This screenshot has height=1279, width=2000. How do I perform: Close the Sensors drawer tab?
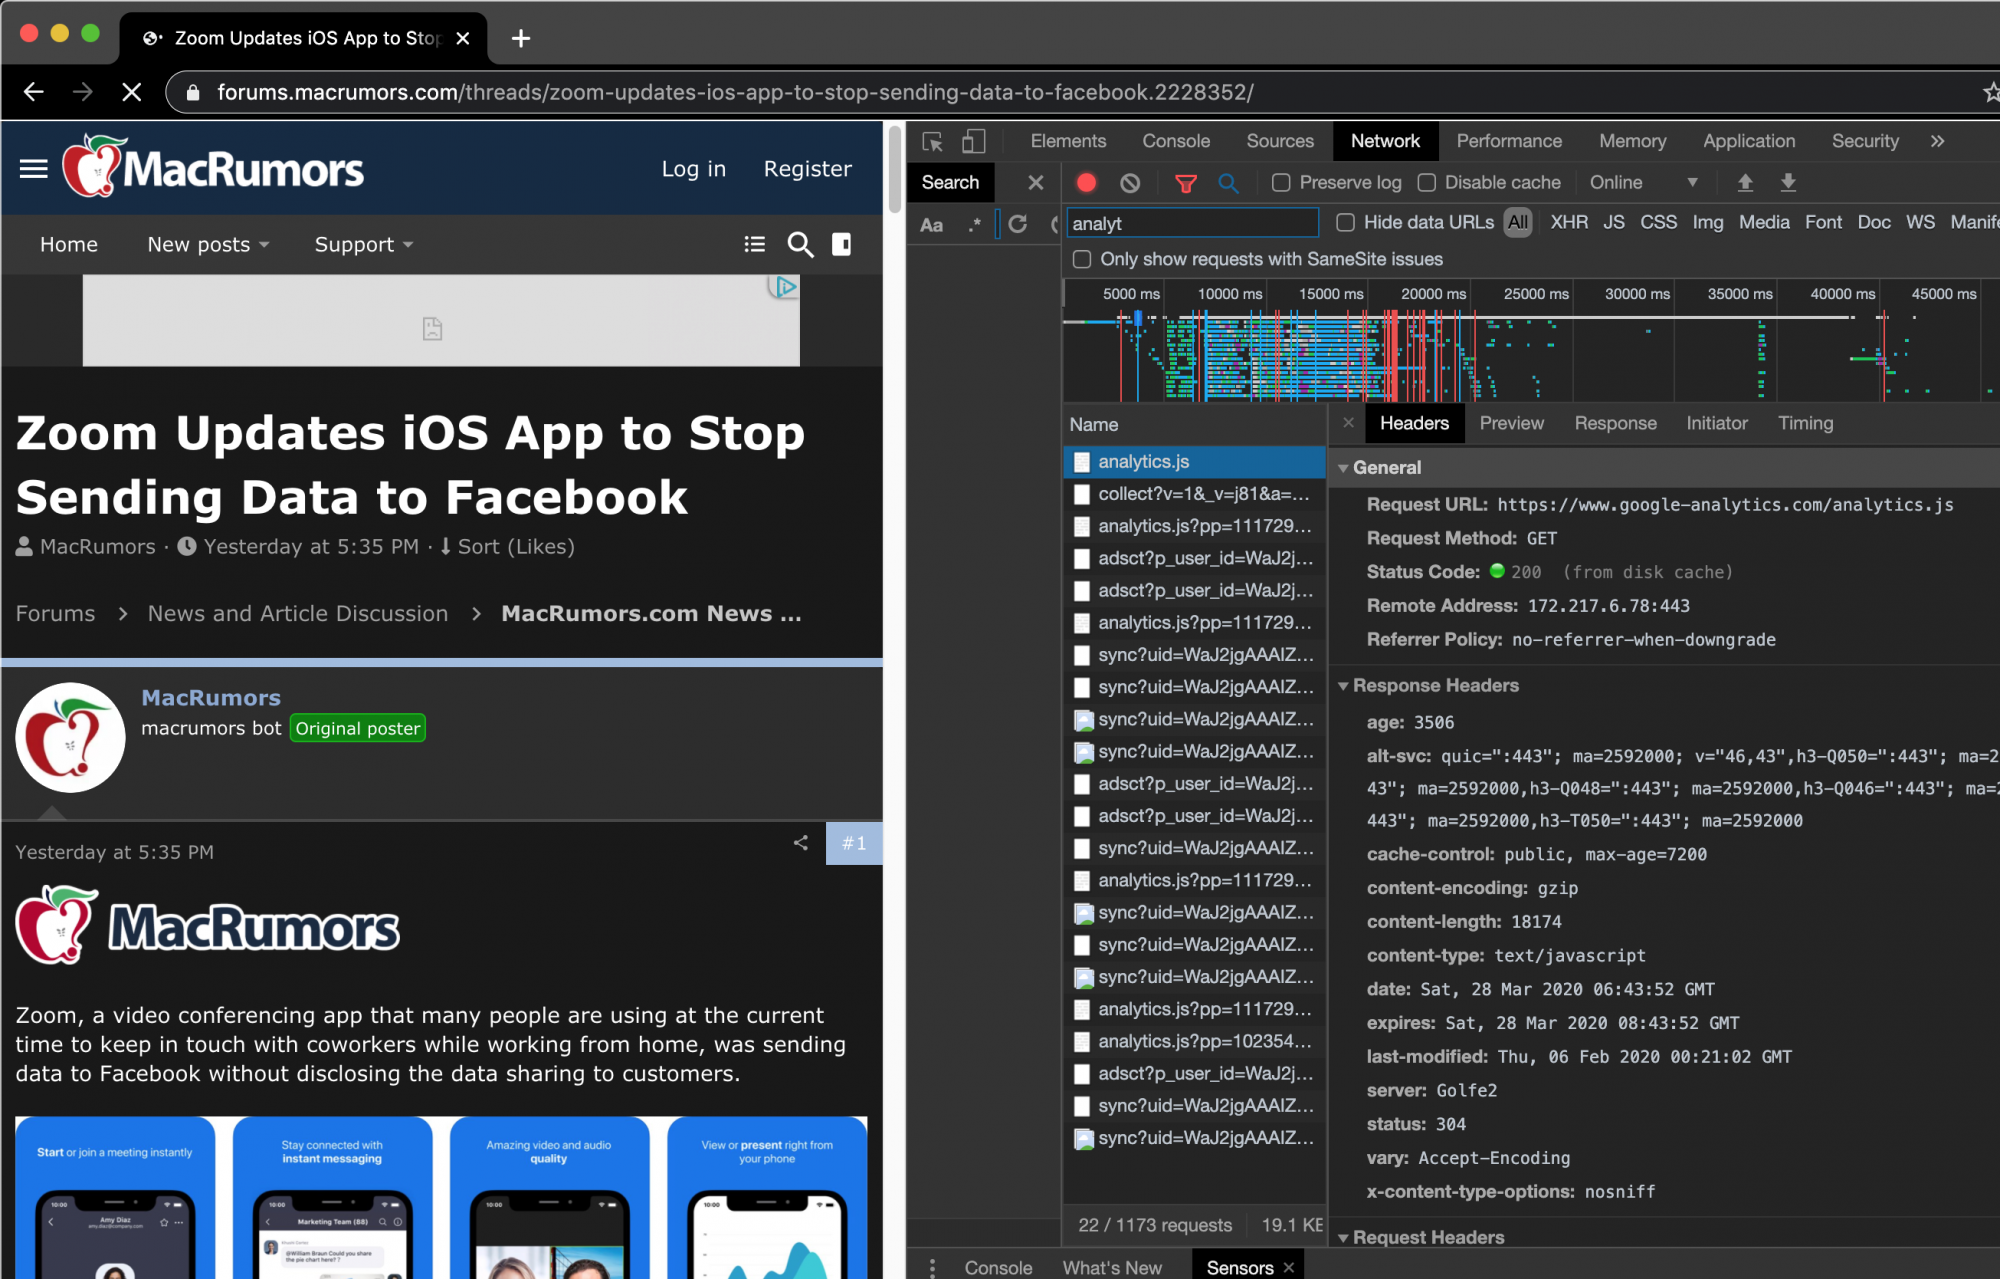coord(1289,1267)
